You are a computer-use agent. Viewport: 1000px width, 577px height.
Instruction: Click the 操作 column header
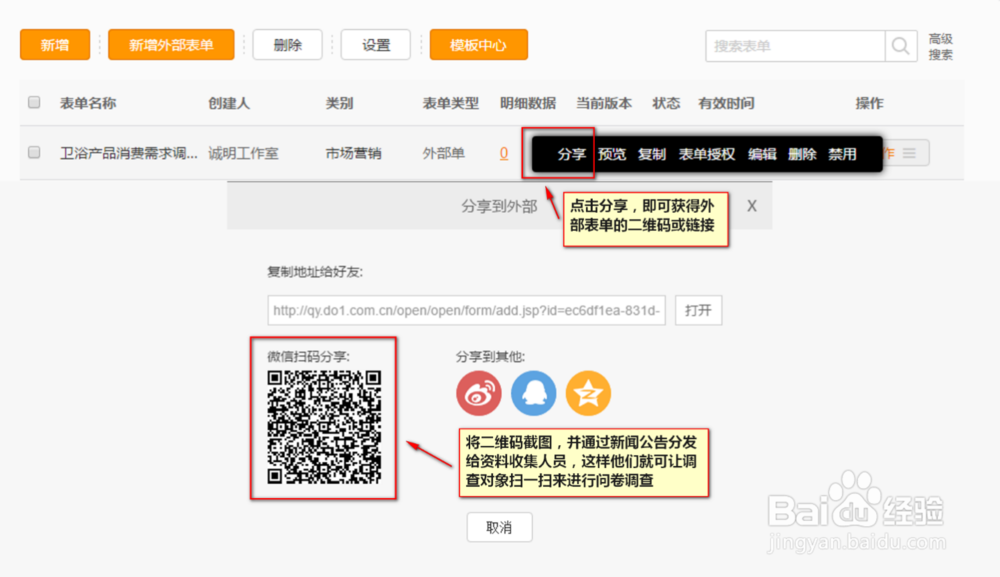[869, 103]
